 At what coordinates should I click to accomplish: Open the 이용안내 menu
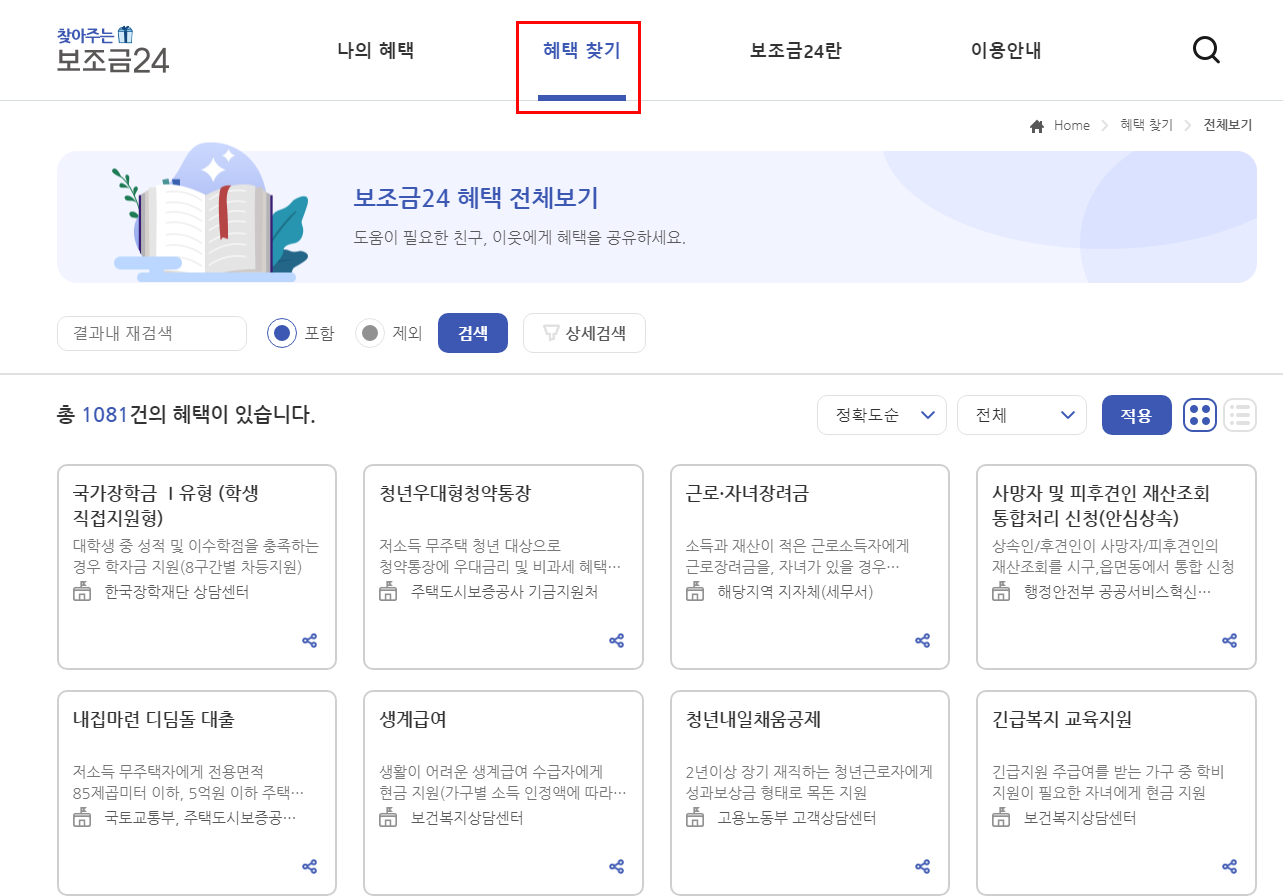pyautogui.click(x=1006, y=51)
